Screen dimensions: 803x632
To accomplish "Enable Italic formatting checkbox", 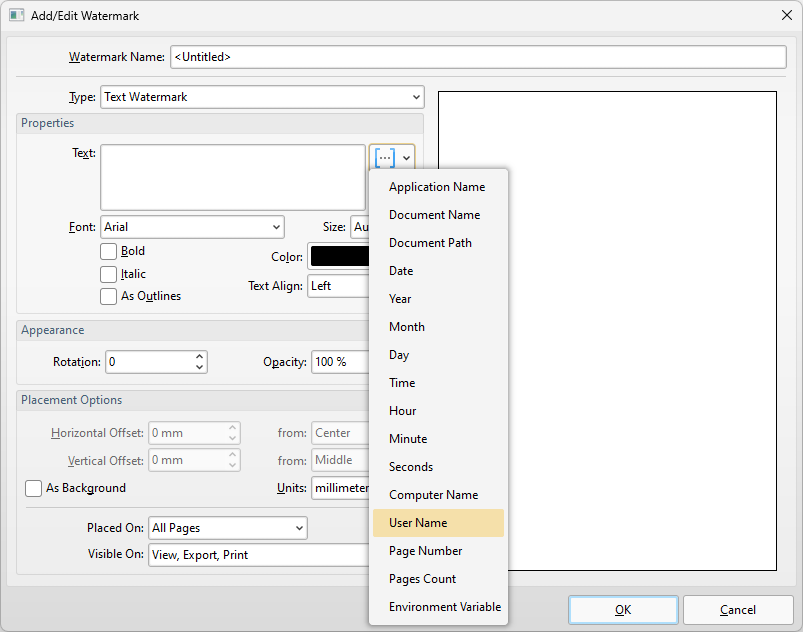I will (x=108, y=274).
